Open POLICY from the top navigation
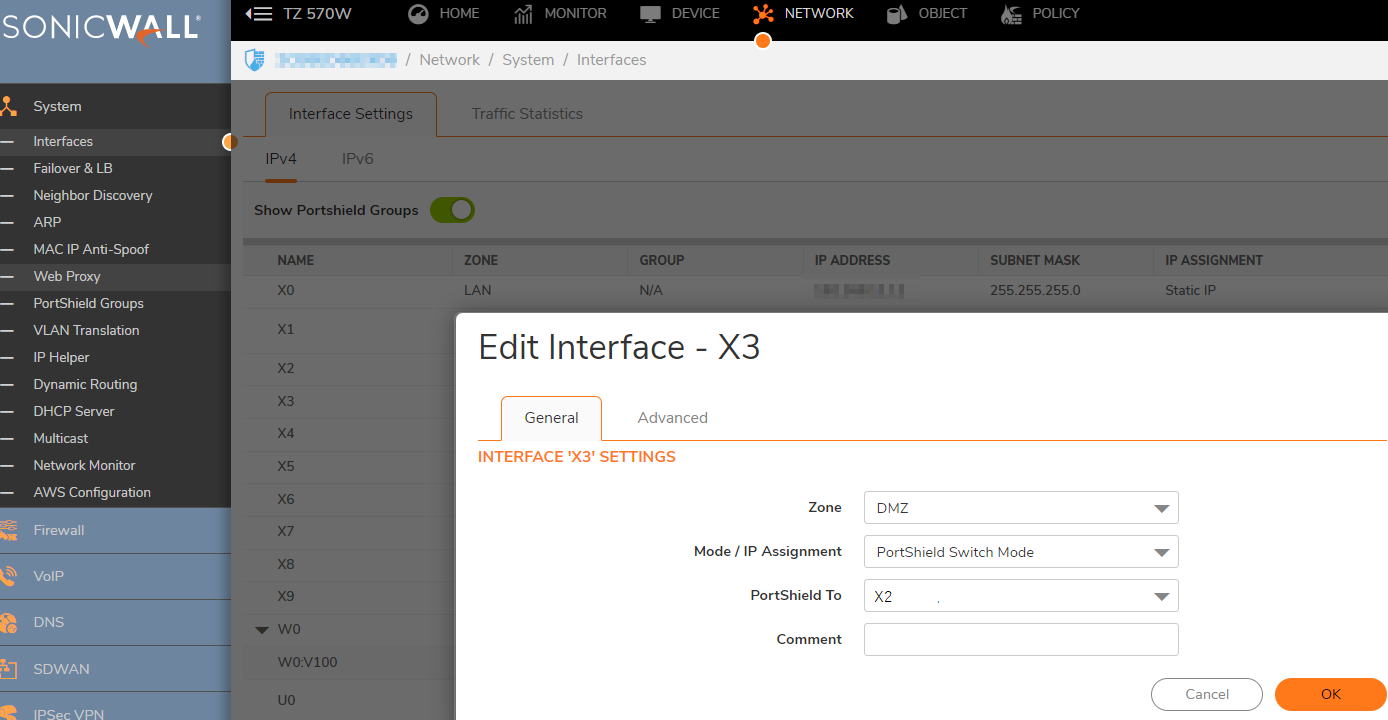The height and width of the screenshot is (720, 1388). coord(1040,13)
